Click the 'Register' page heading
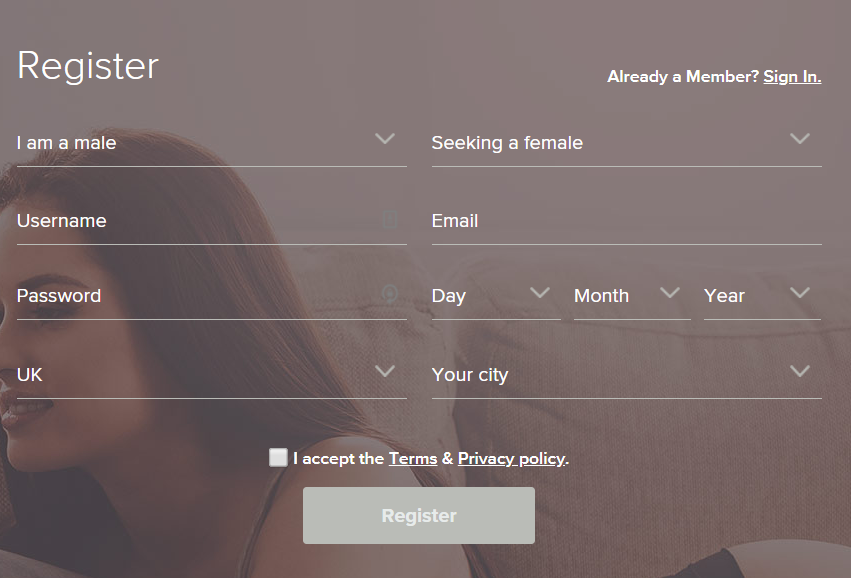Image resolution: width=851 pixels, height=578 pixels. coord(88,66)
